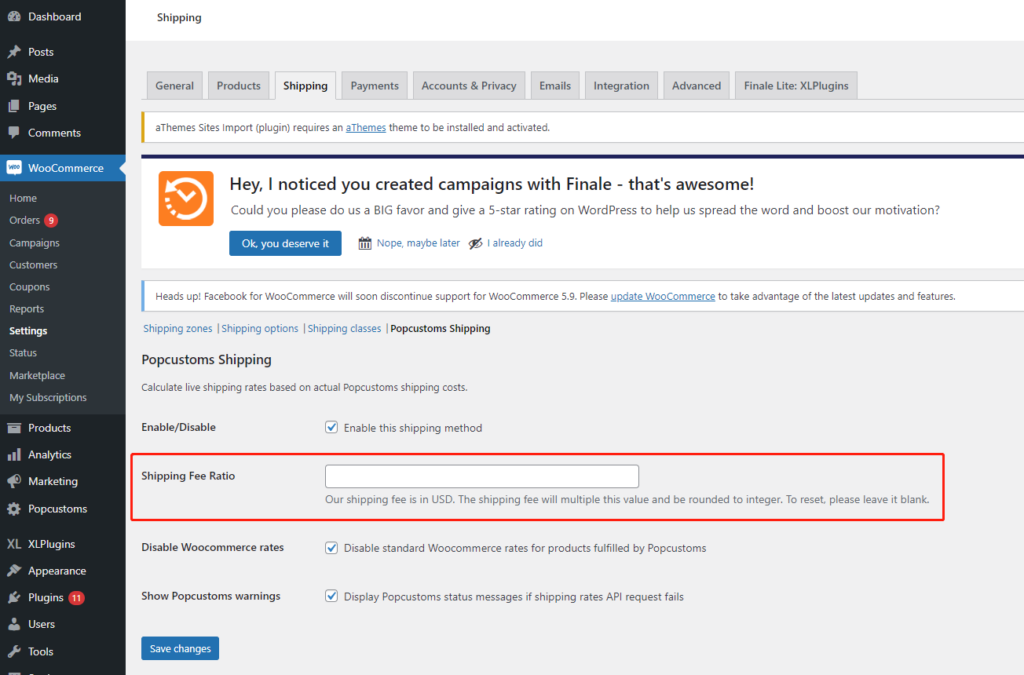The image size is (1024, 675).
Task: Click Ok, you deserve it button
Action: tap(285, 243)
